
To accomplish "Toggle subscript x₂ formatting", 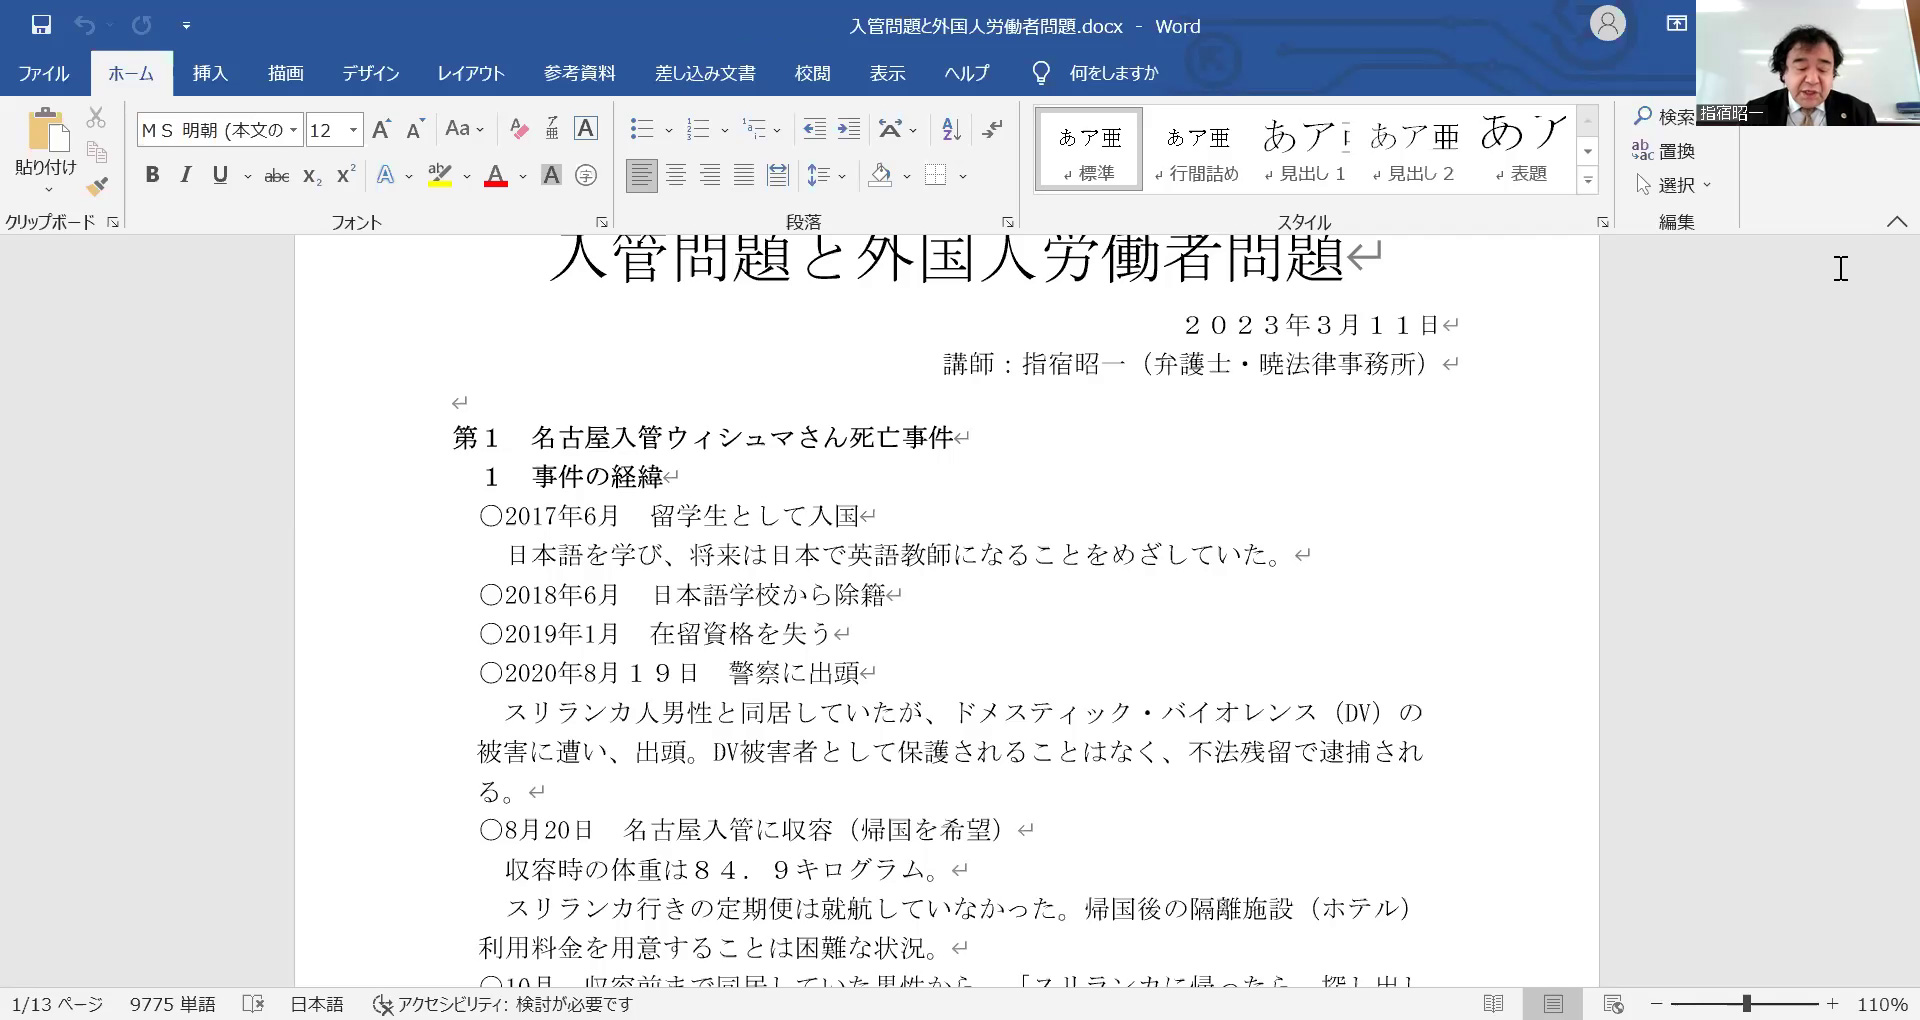I will point(312,176).
